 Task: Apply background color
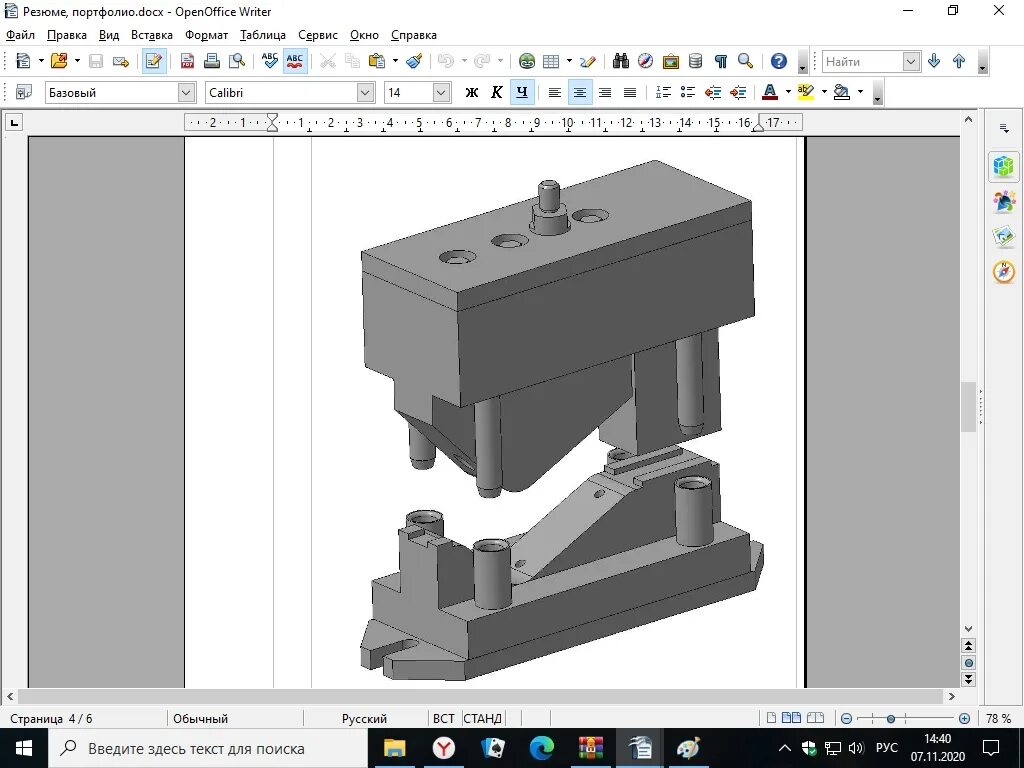(x=842, y=93)
